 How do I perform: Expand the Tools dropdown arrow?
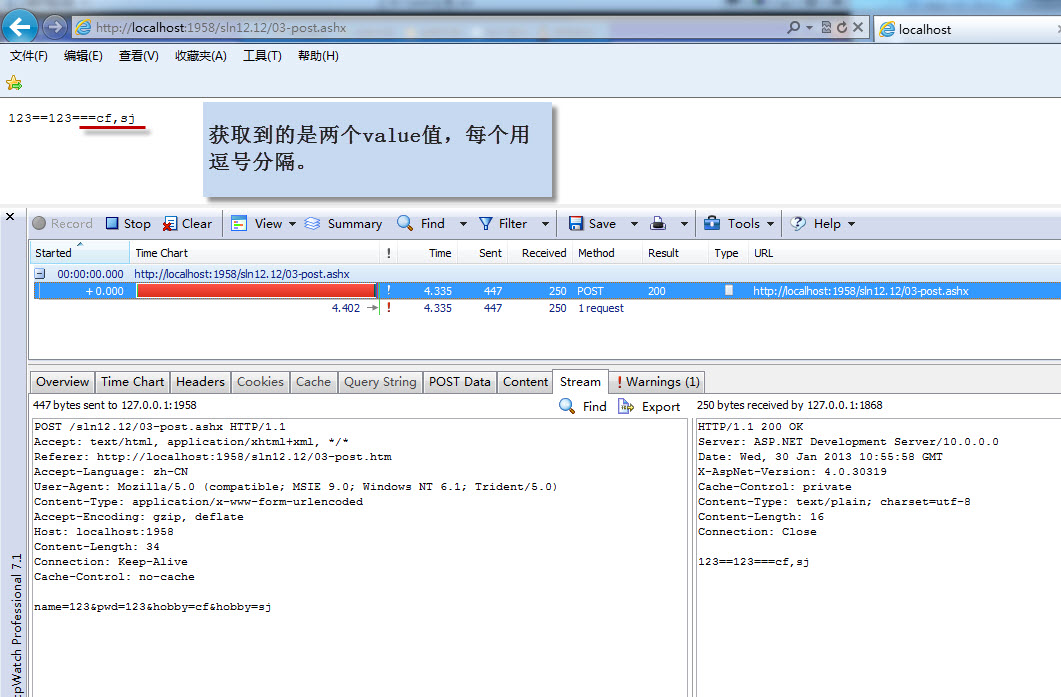pos(770,224)
